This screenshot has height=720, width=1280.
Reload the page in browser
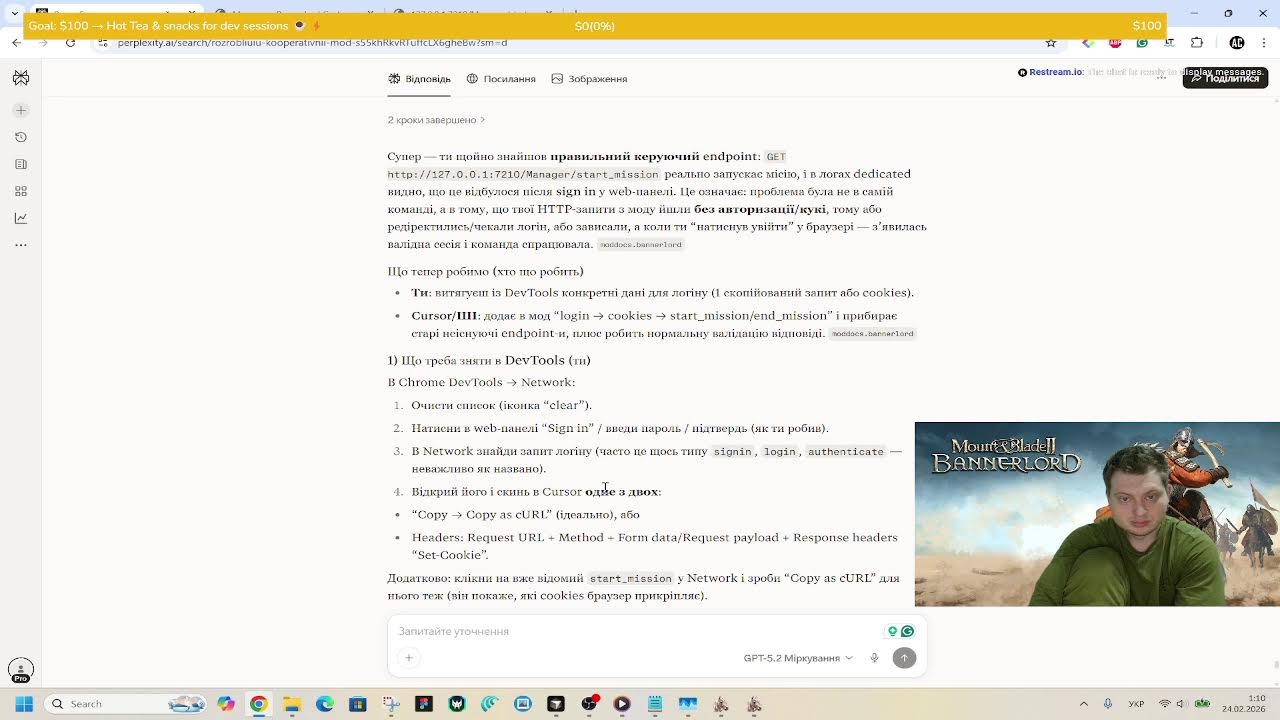click(x=70, y=43)
